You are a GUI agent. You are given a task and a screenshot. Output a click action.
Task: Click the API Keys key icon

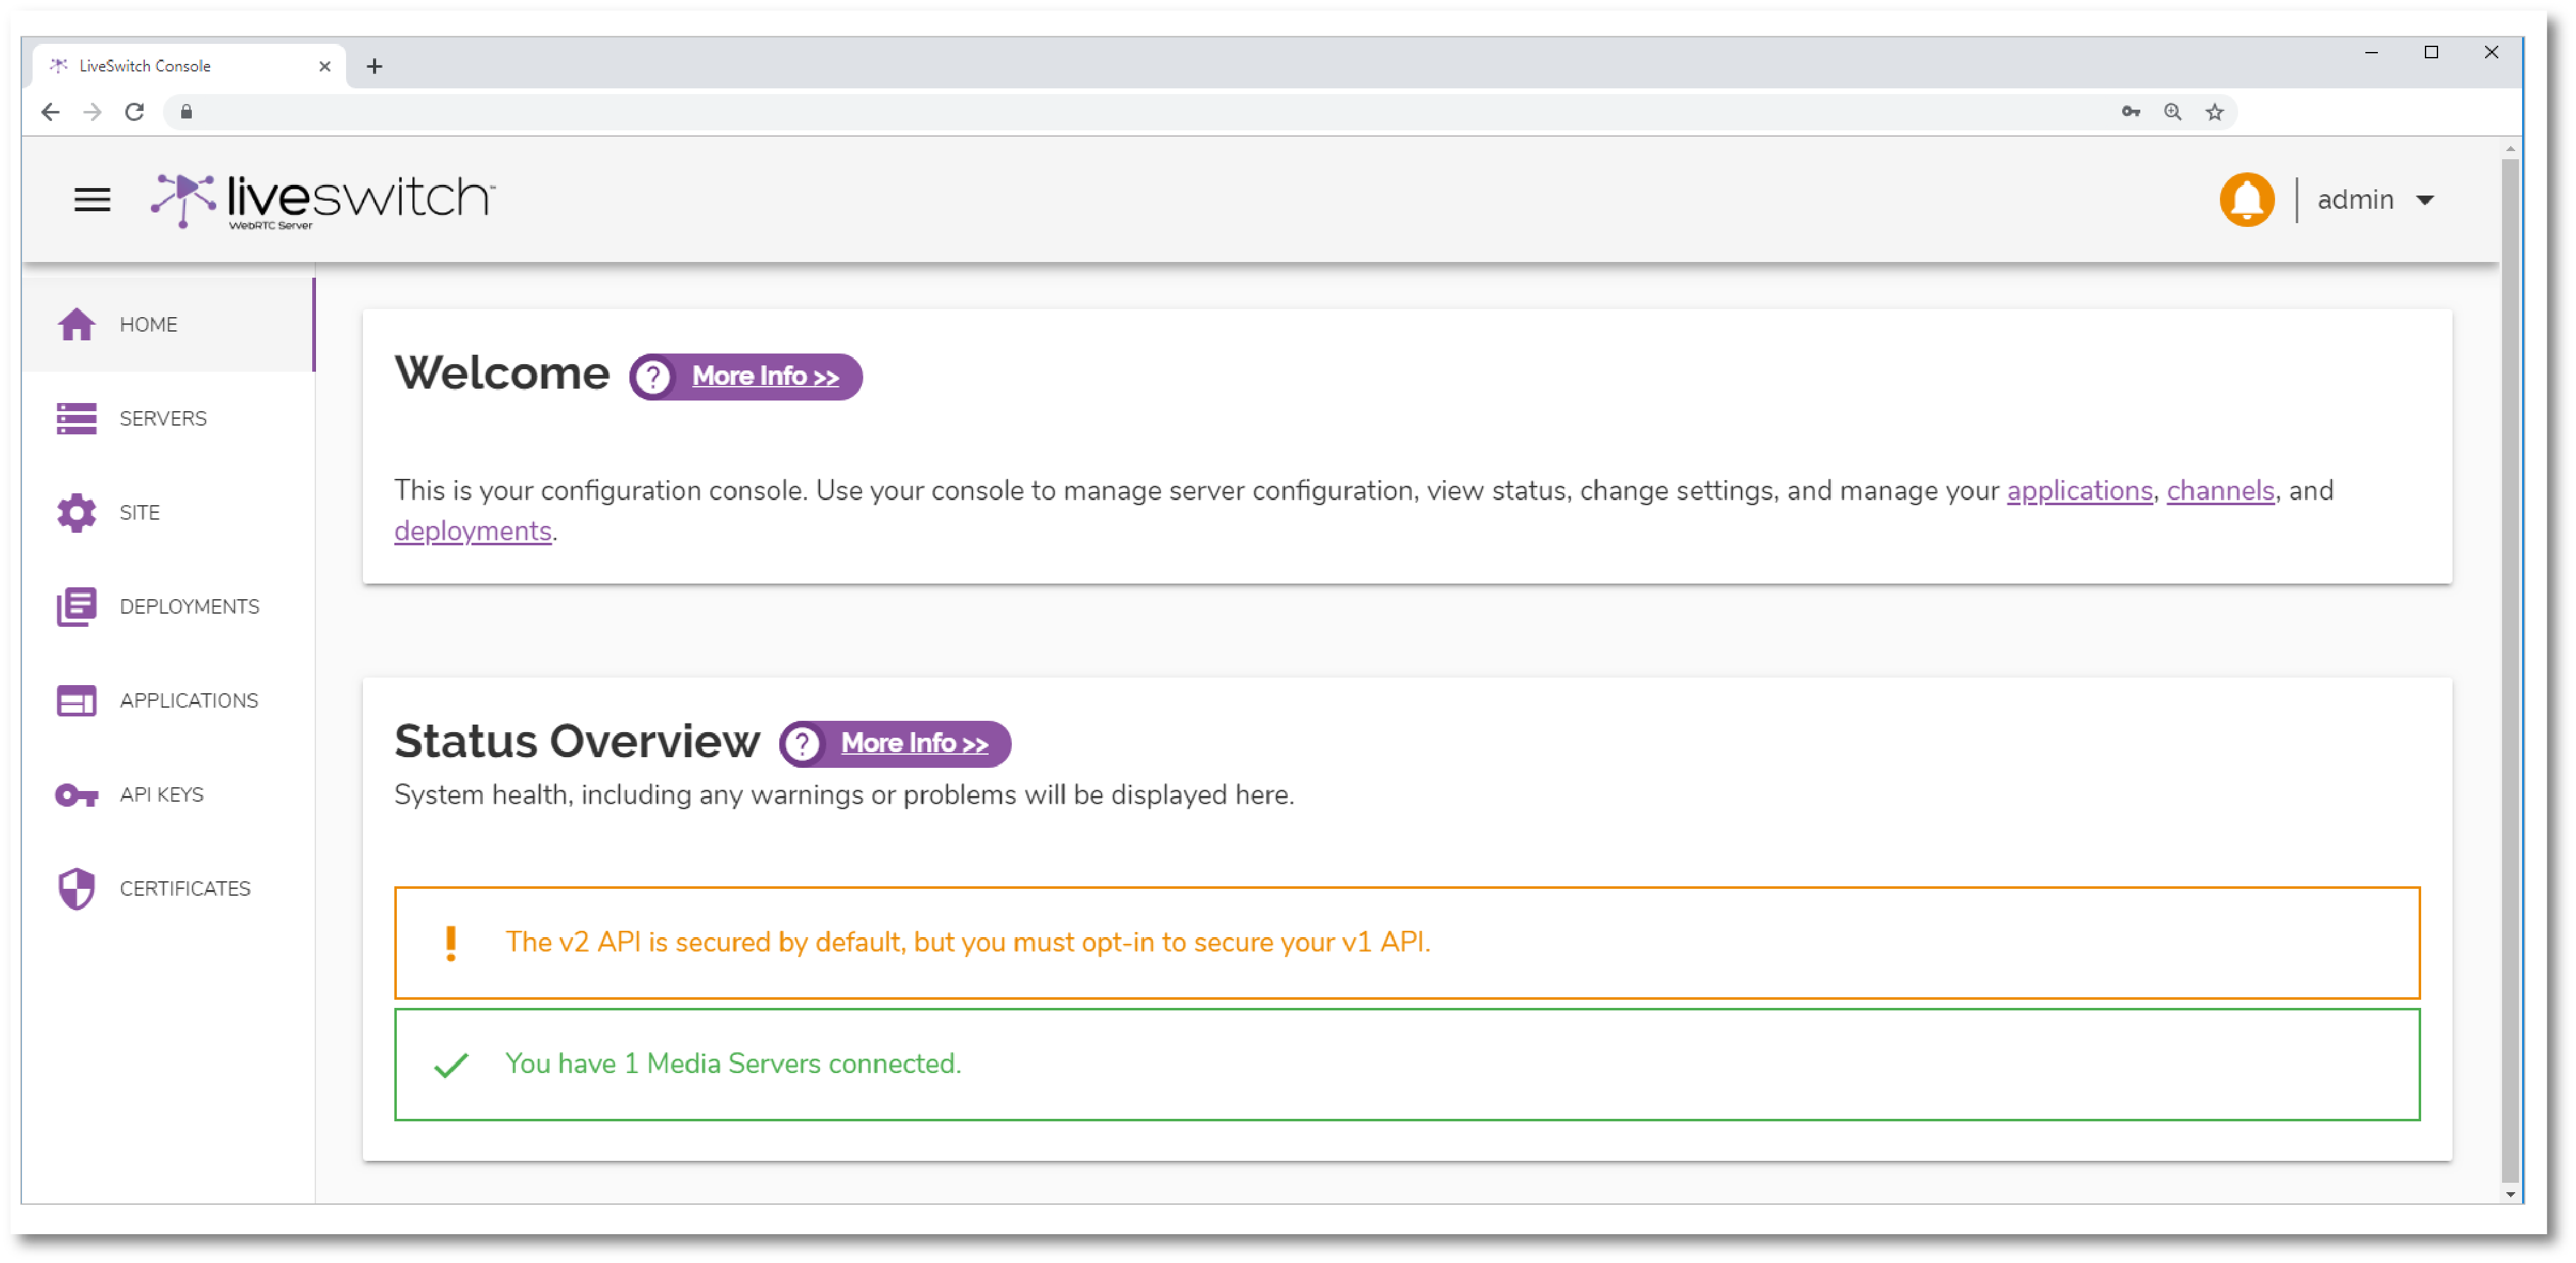point(76,795)
